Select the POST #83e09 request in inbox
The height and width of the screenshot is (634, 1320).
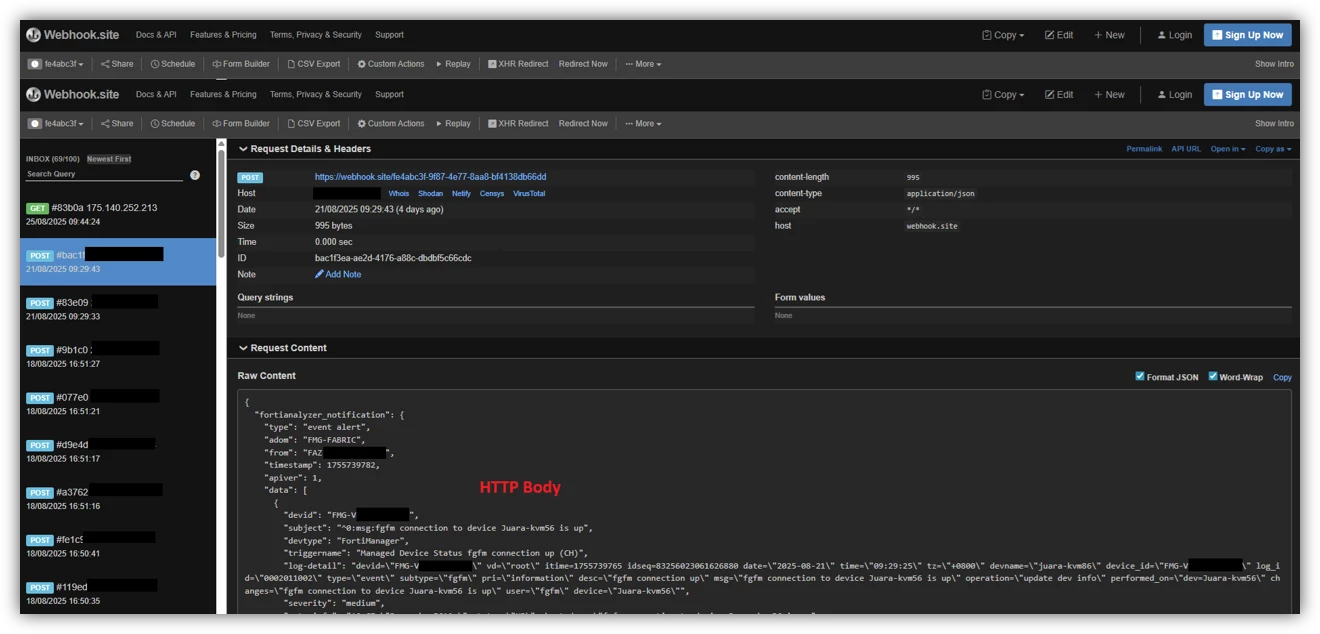(x=118, y=309)
